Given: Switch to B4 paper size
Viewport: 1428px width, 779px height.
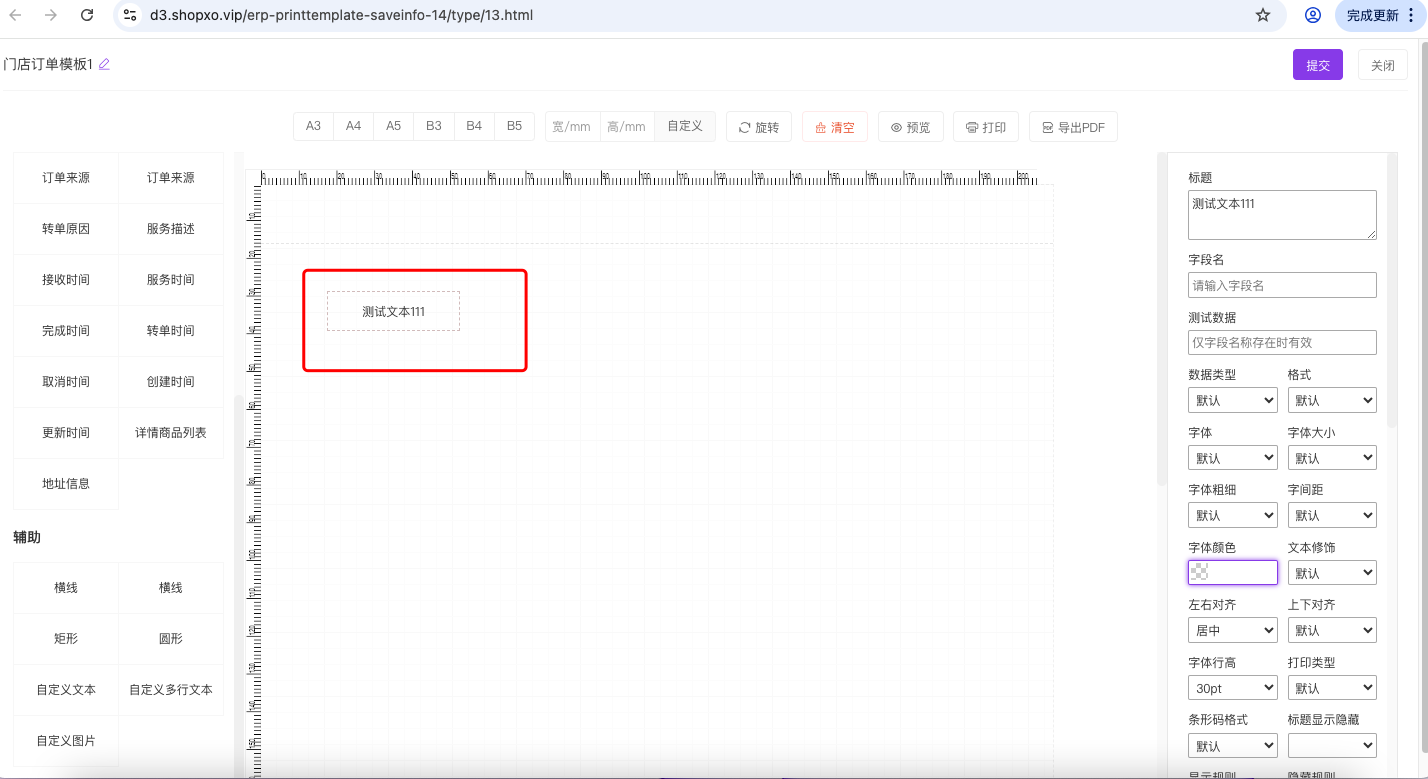Looking at the screenshot, I should pyautogui.click(x=474, y=126).
